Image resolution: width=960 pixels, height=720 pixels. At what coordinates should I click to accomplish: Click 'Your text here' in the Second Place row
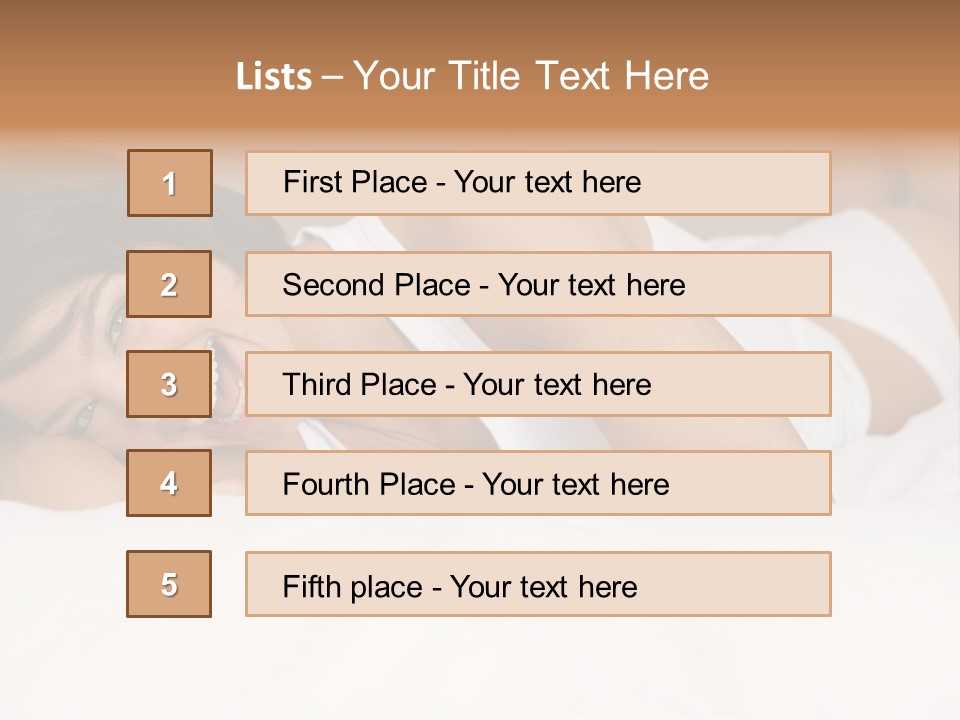tap(591, 285)
